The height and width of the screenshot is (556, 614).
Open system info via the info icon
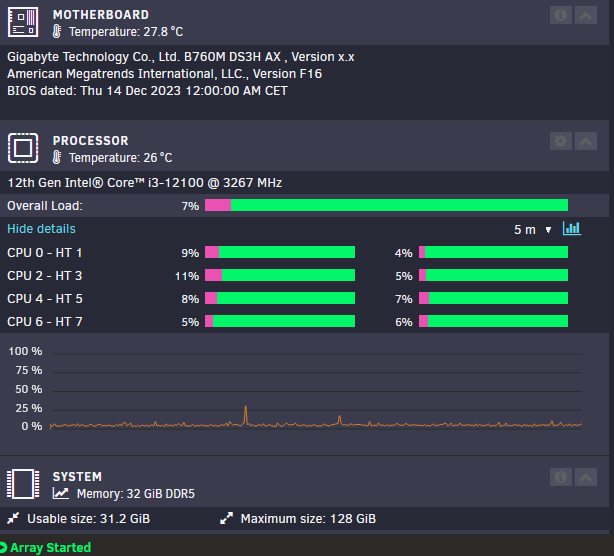(x=561, y=477)
